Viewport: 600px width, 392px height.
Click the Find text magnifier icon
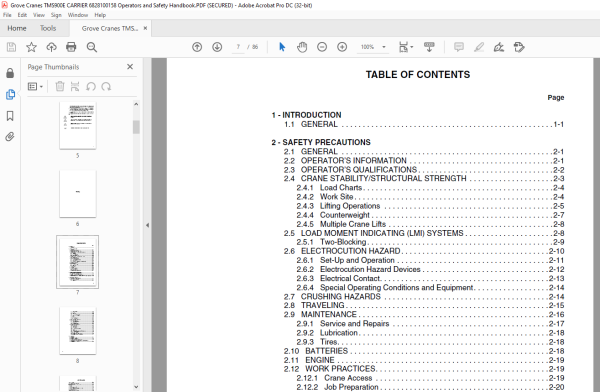click(91, 47)
